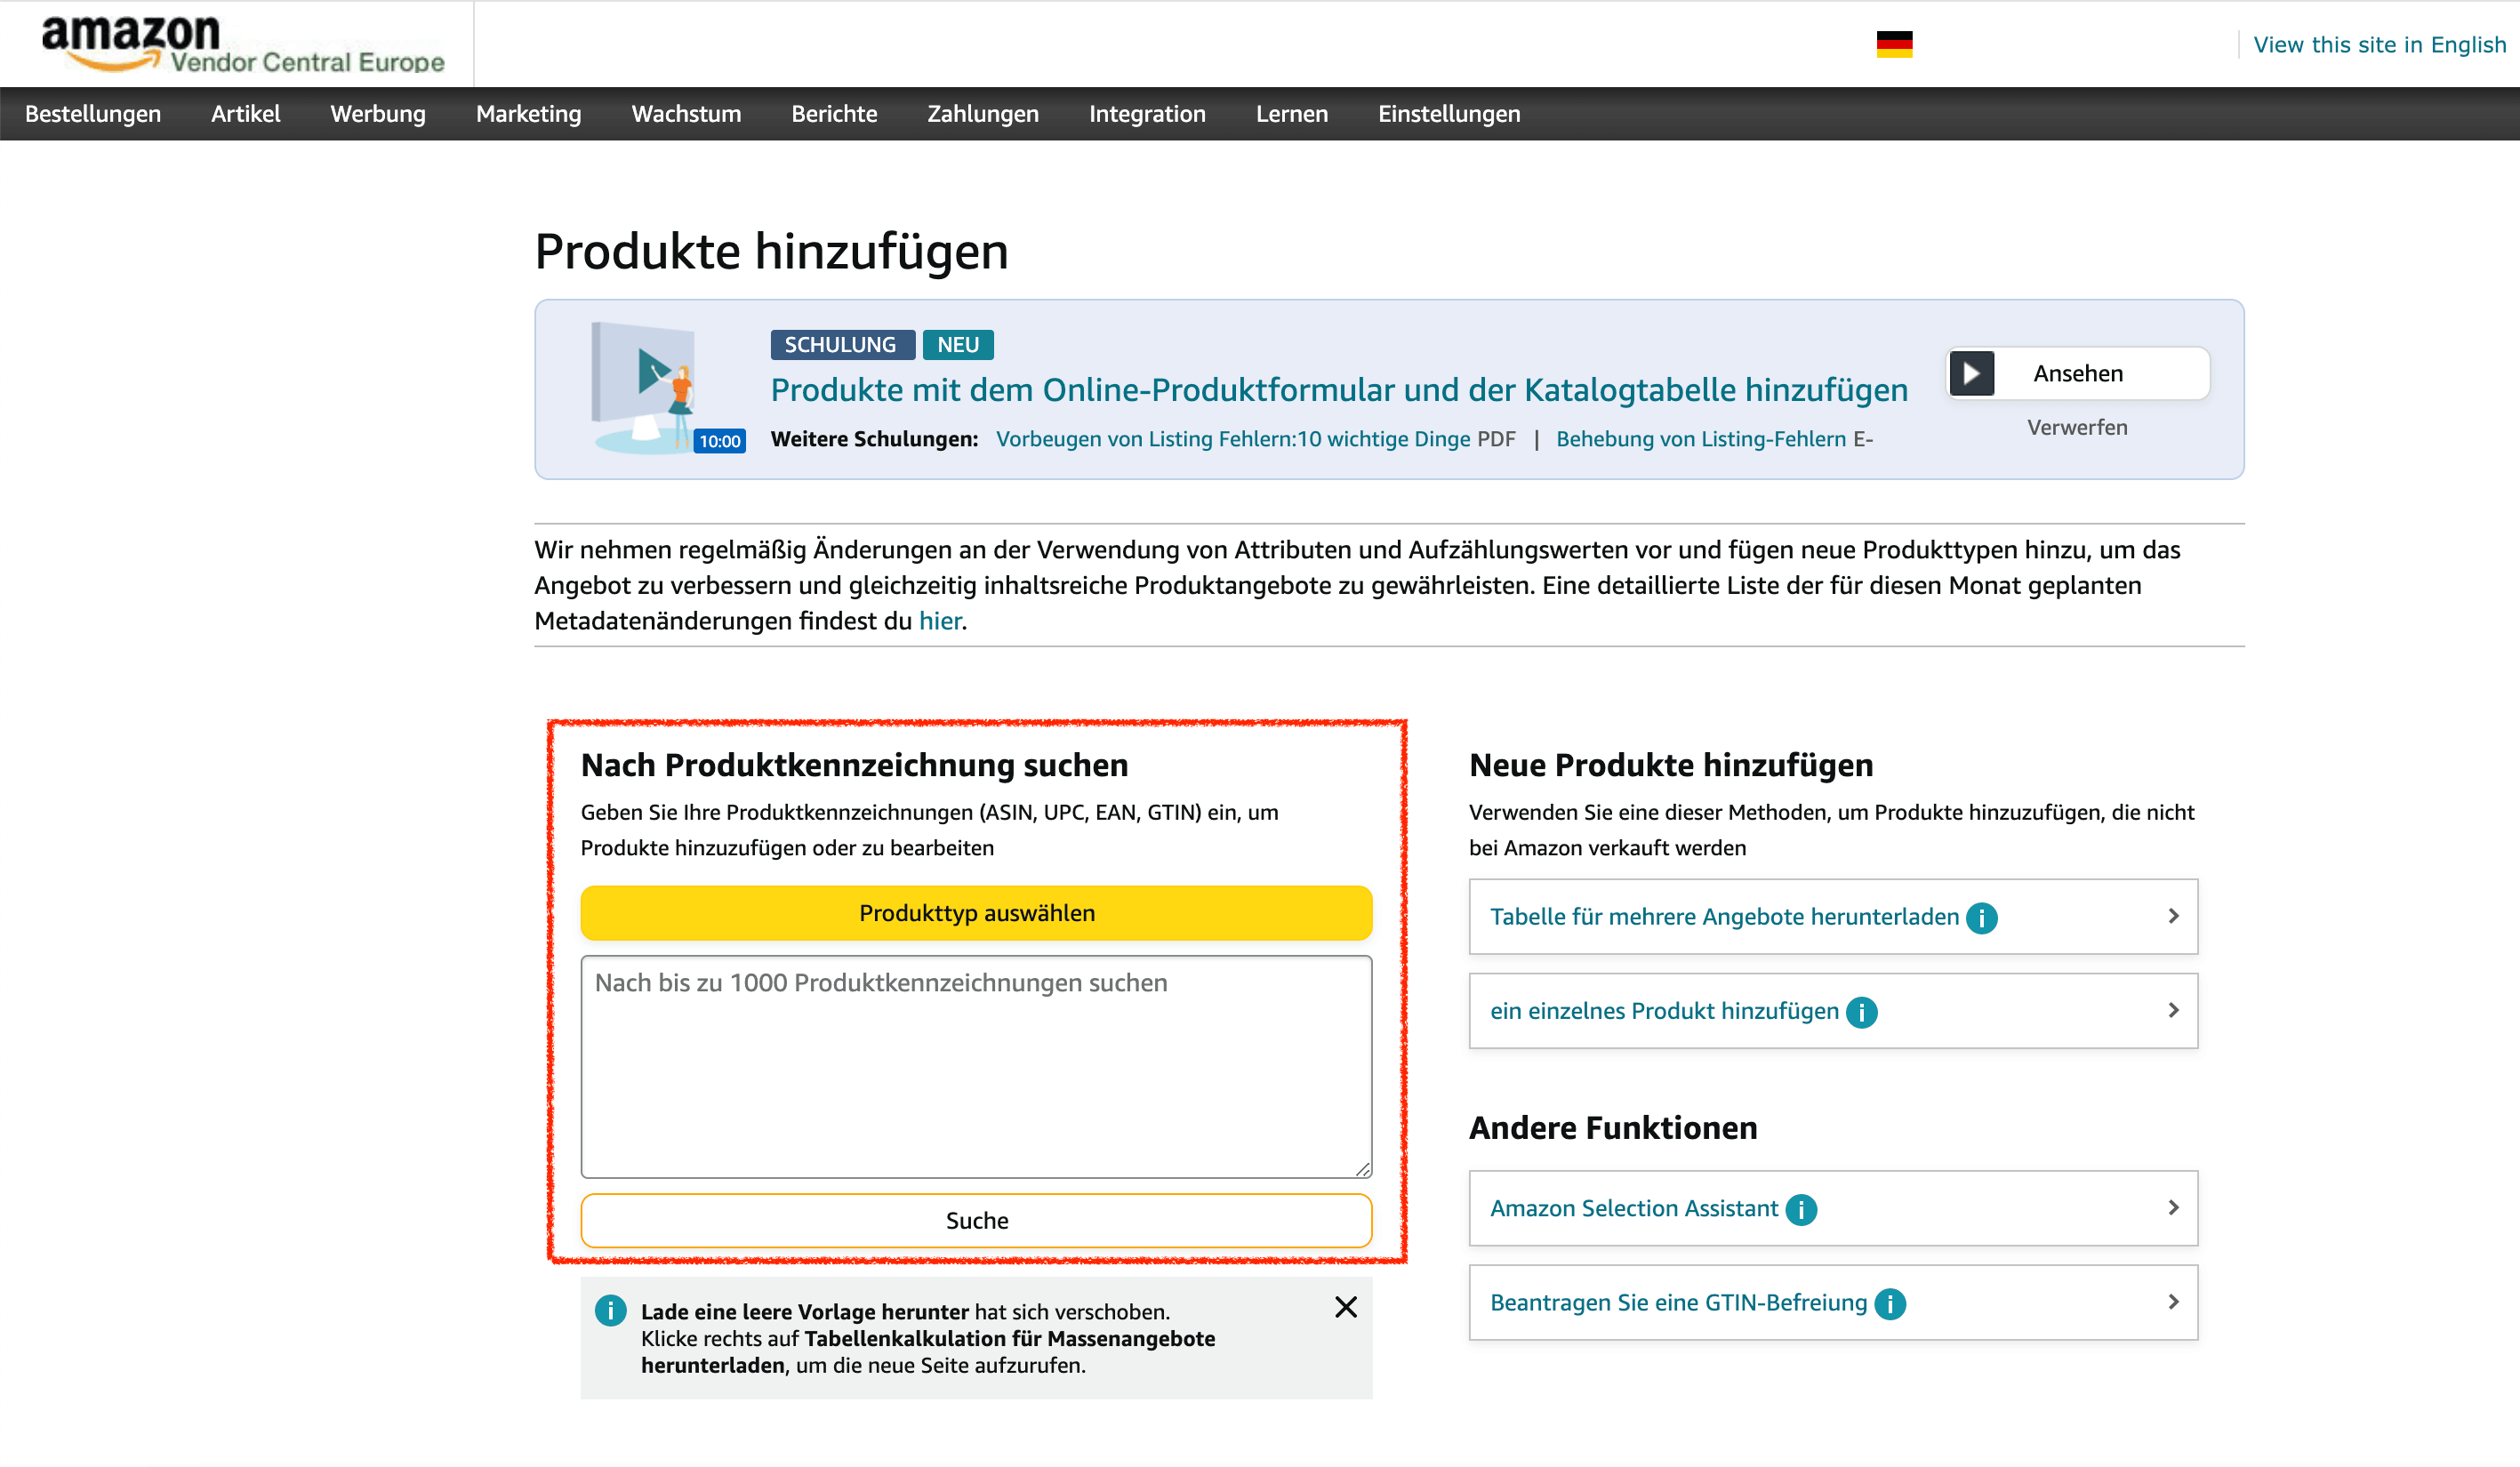Screen dimensions: 2520x1467
Task: Click the info icon in the grey notice box
Action: point(610,1310)
